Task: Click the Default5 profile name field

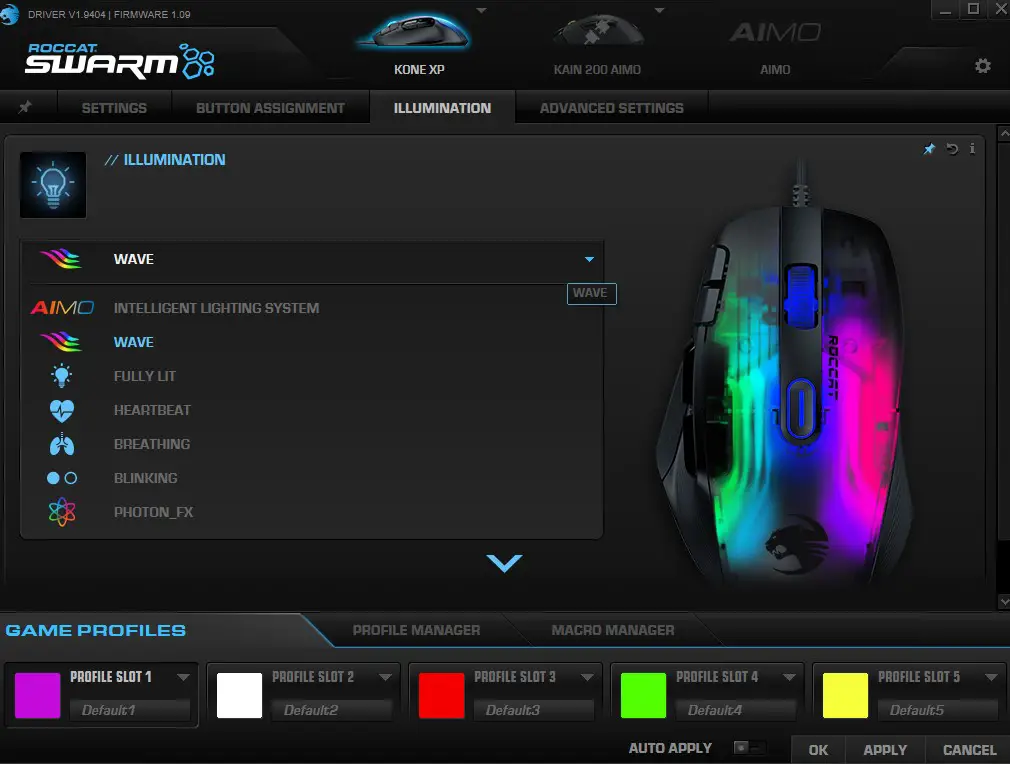Action: (938, 710)
